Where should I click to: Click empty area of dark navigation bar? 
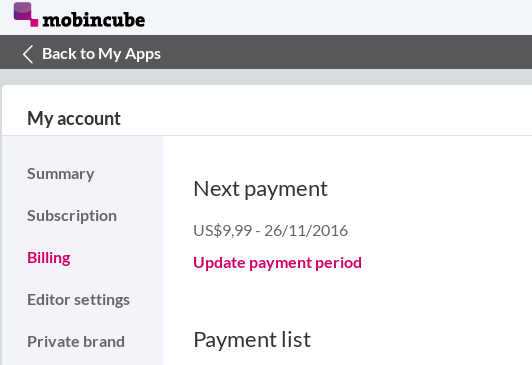[x=346, y=52]
